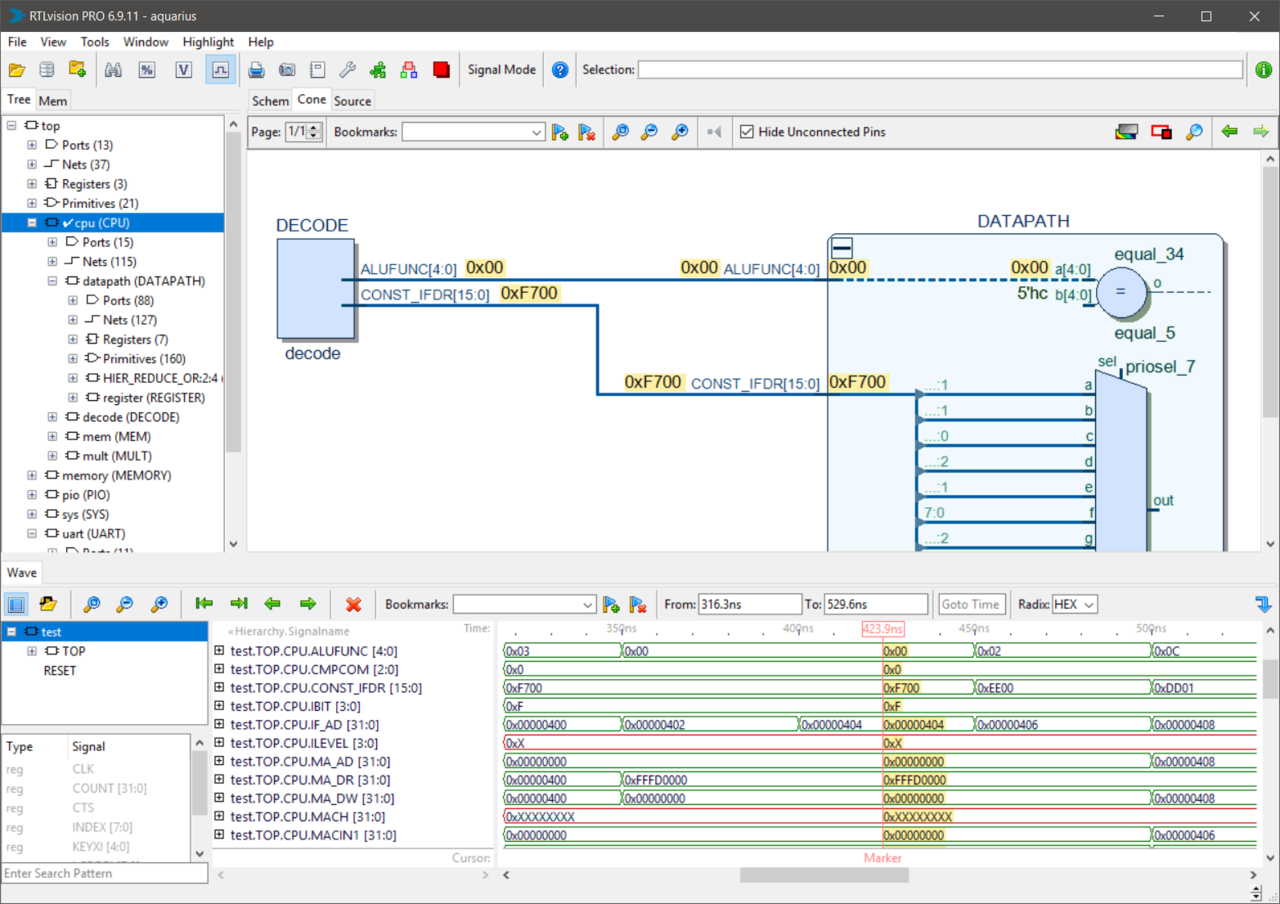The image size is (1280, 904).
Task: Click the camera snapshot icon
Action: 287,70
